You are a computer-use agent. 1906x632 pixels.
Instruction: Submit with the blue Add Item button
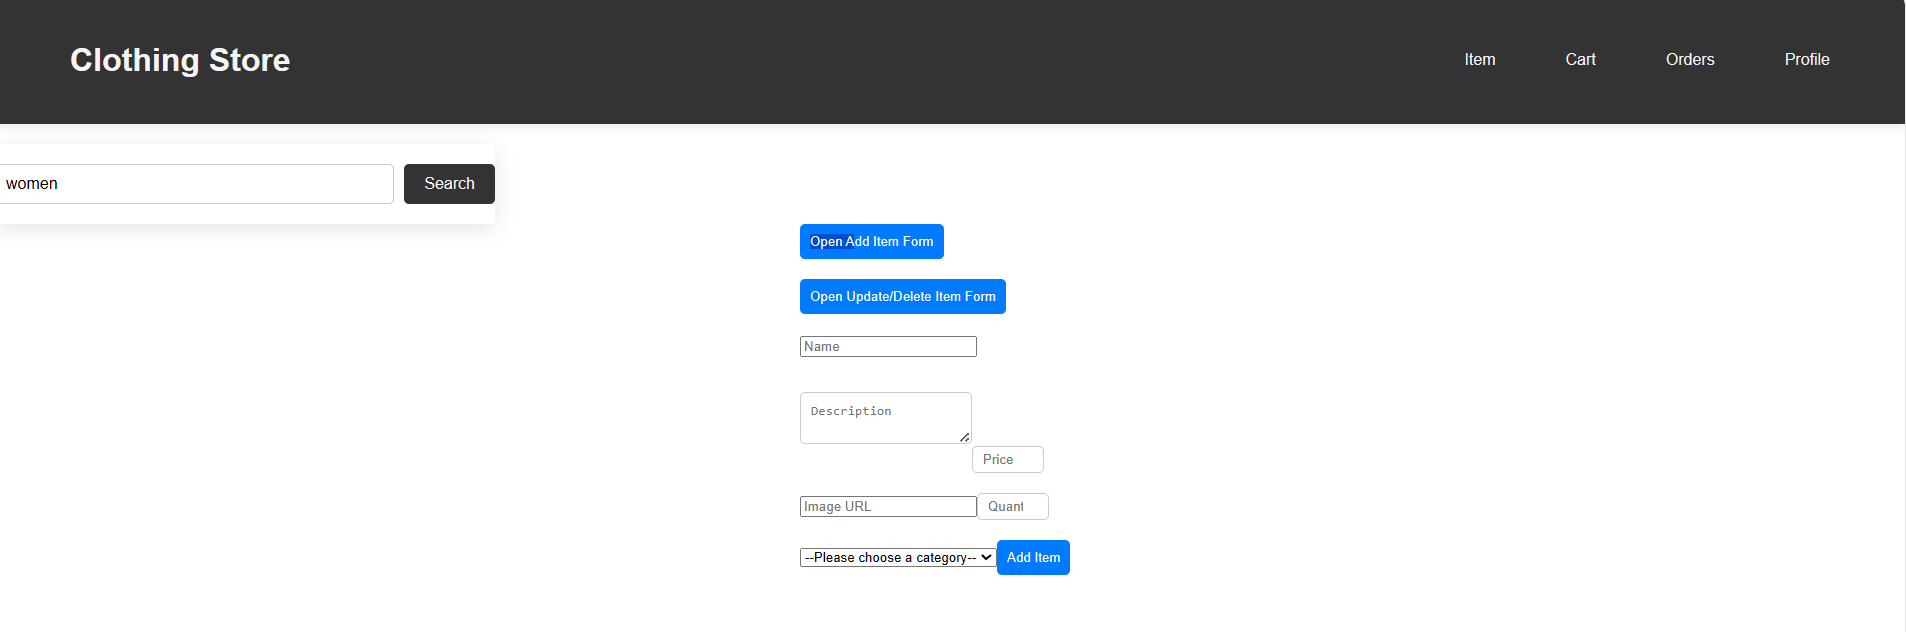click(x=1033, y=558)
